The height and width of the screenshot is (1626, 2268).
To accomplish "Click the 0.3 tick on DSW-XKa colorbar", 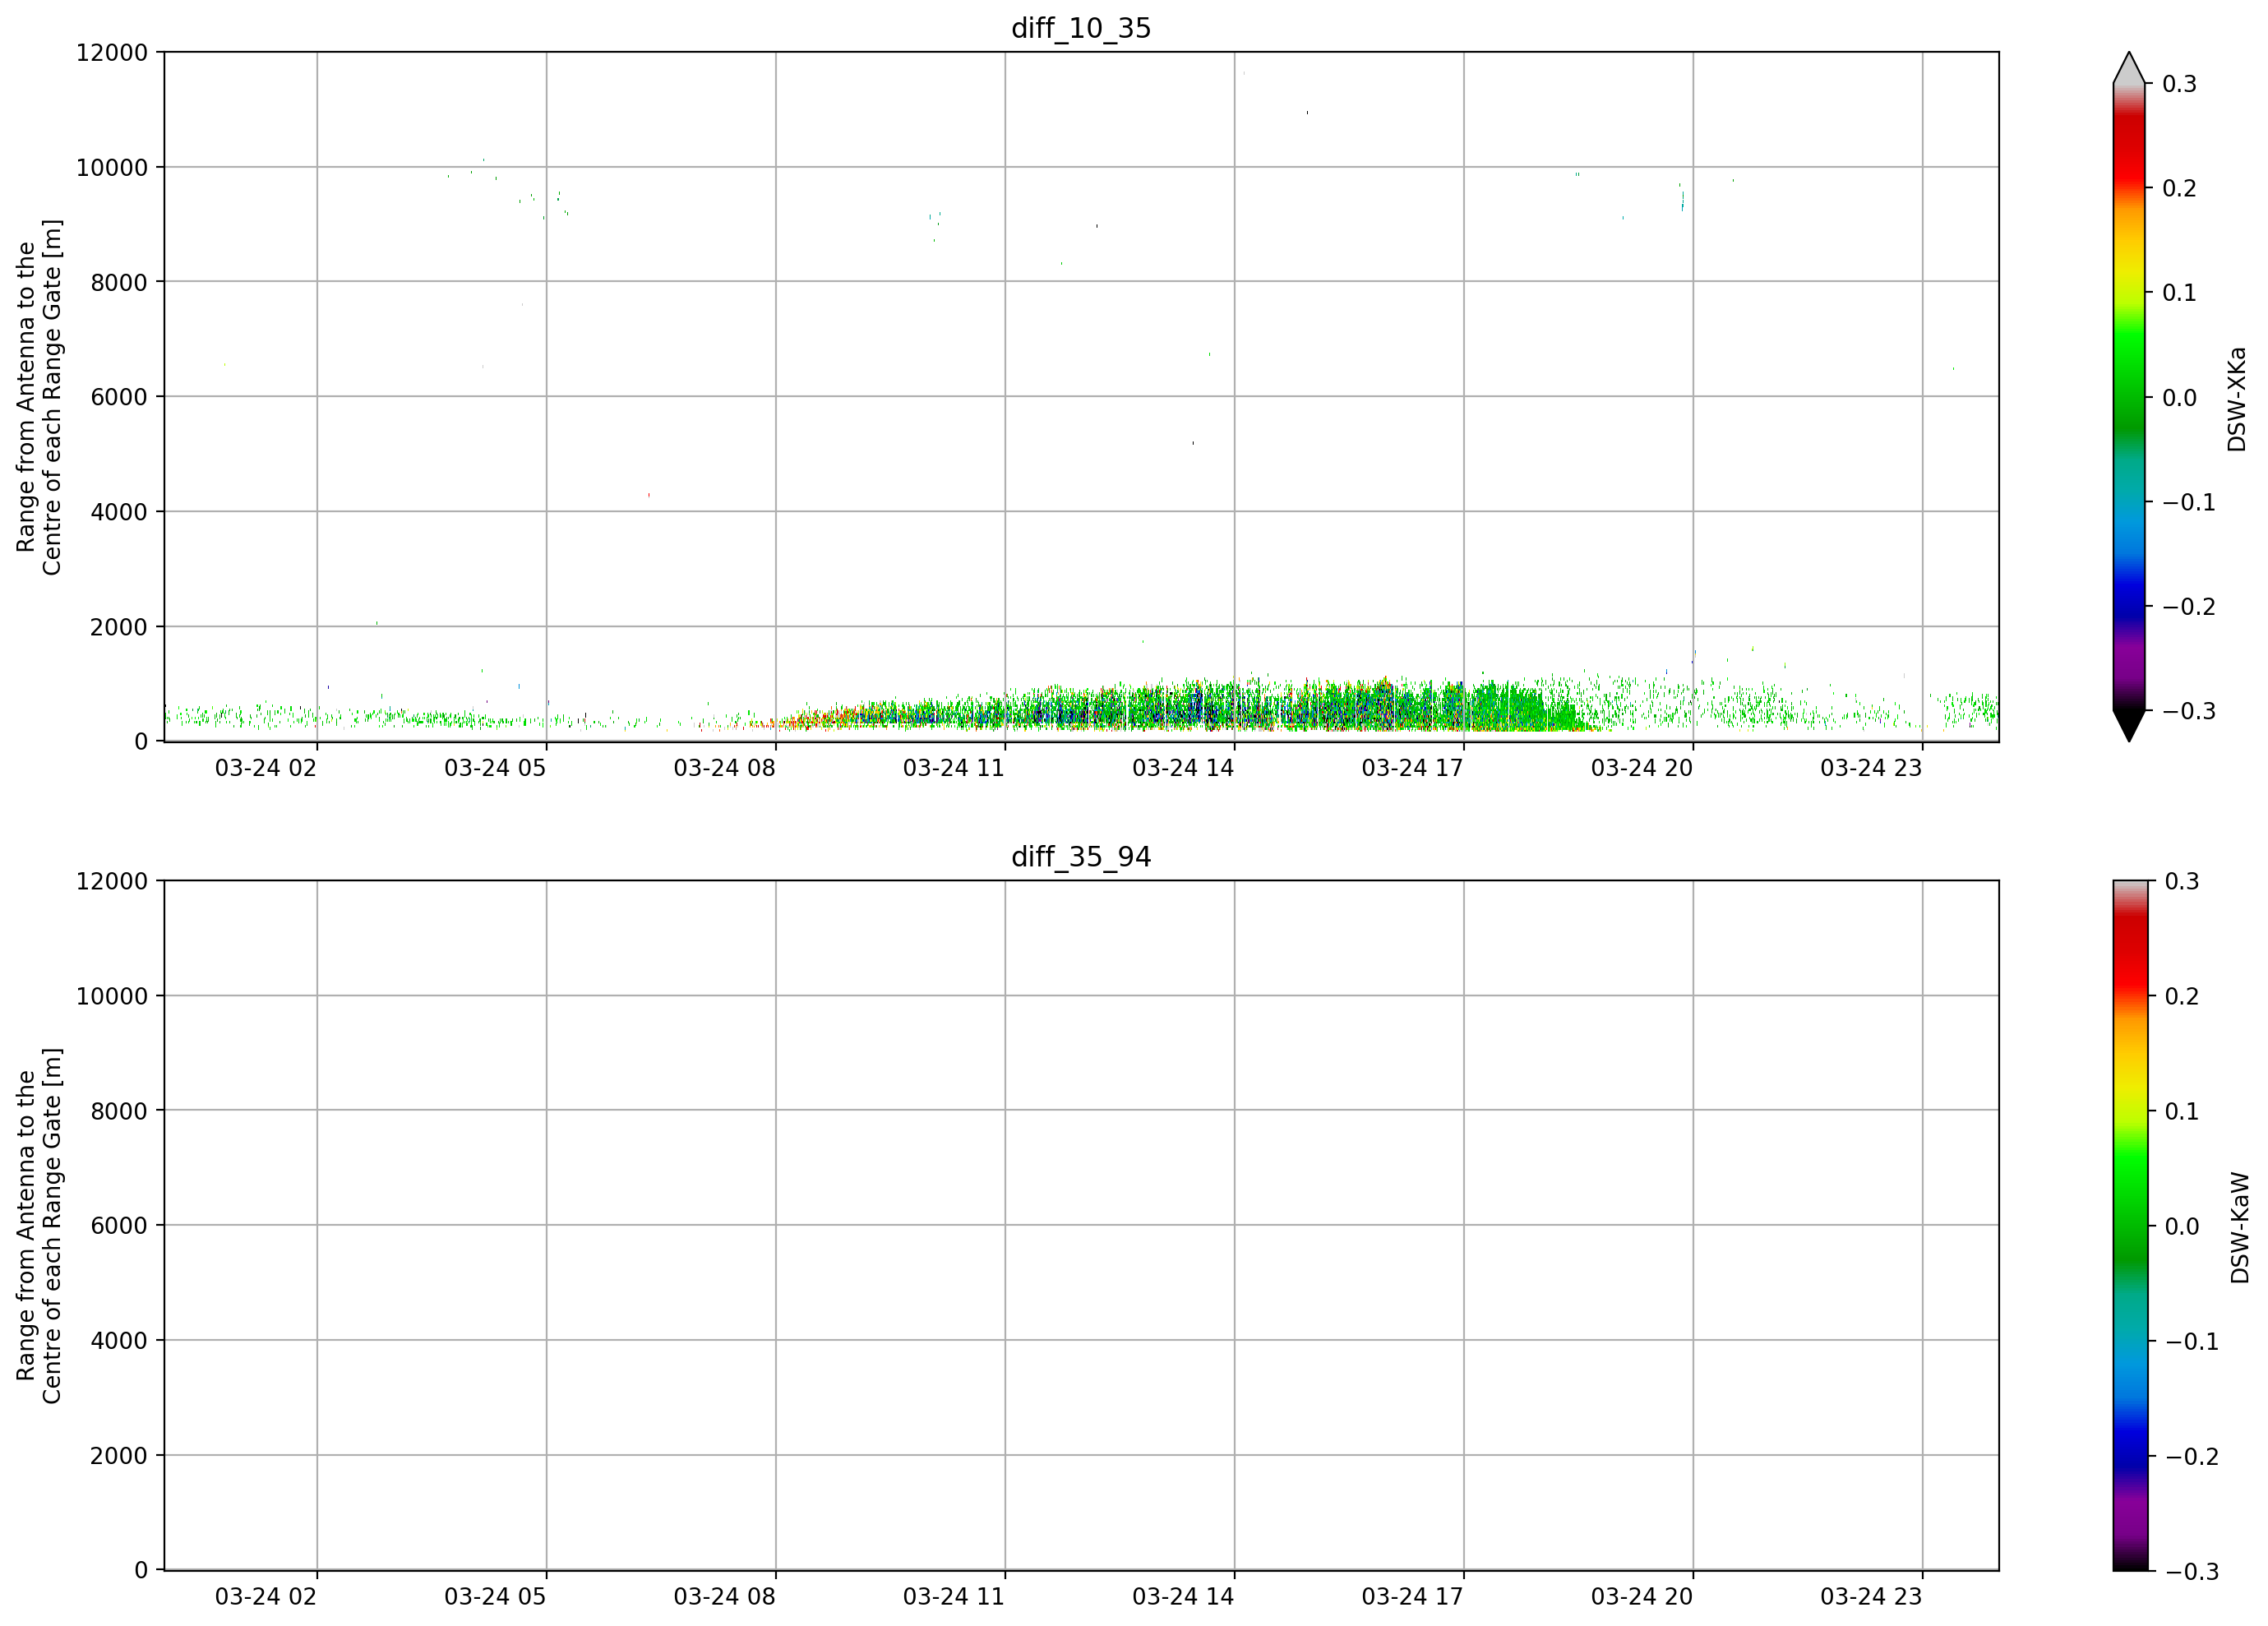I will coord(2180,84).
